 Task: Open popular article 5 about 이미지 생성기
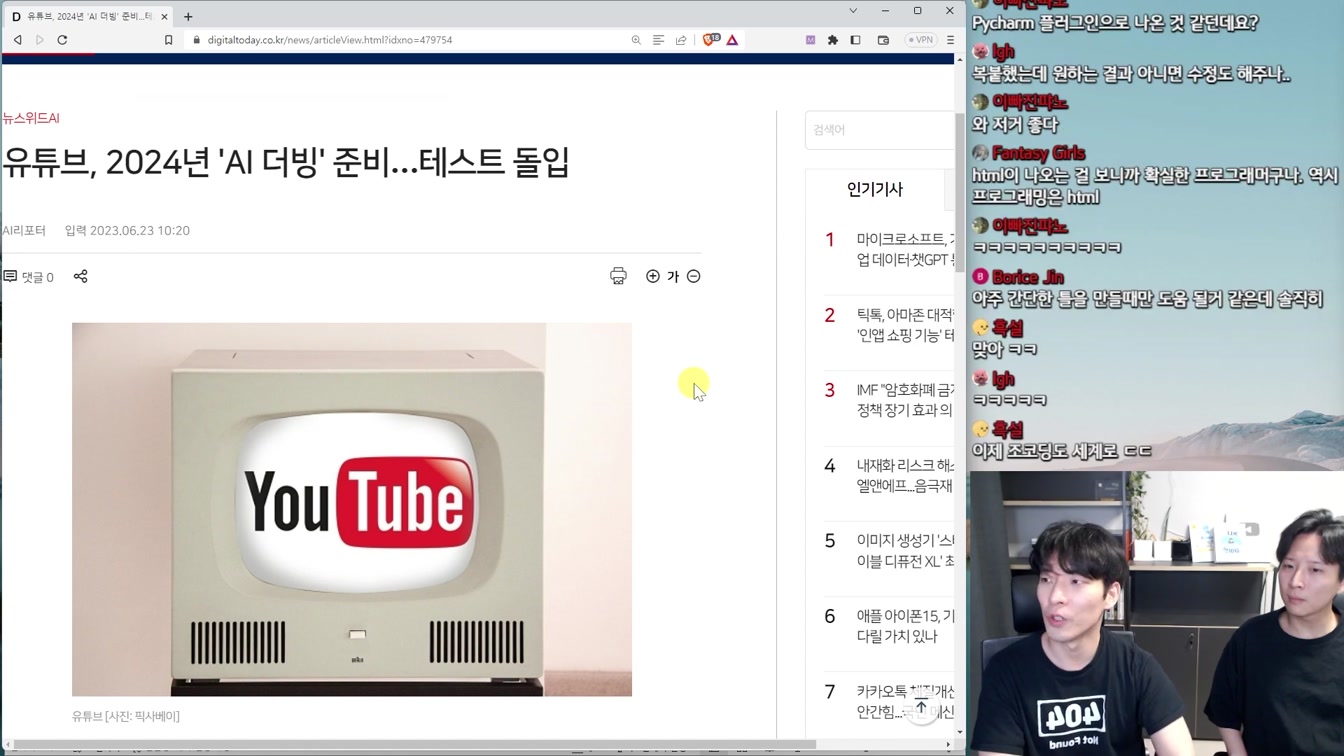[x=905, y=550]
